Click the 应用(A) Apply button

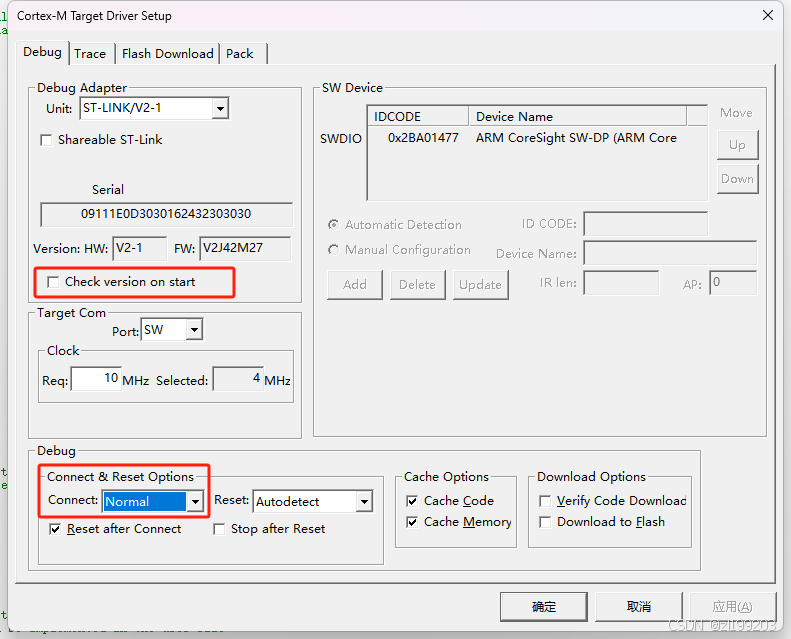pyautogui.click(x=732, y=606)
